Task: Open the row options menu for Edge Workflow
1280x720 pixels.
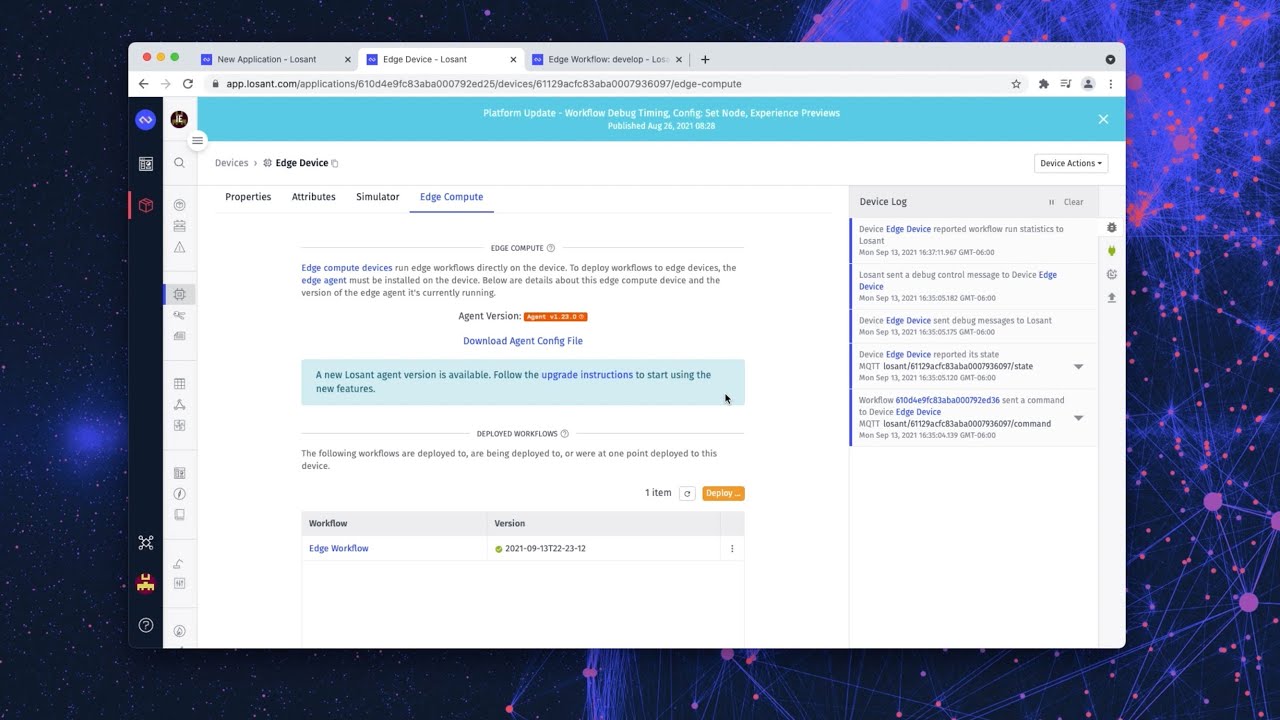Action: click(732, 548)
